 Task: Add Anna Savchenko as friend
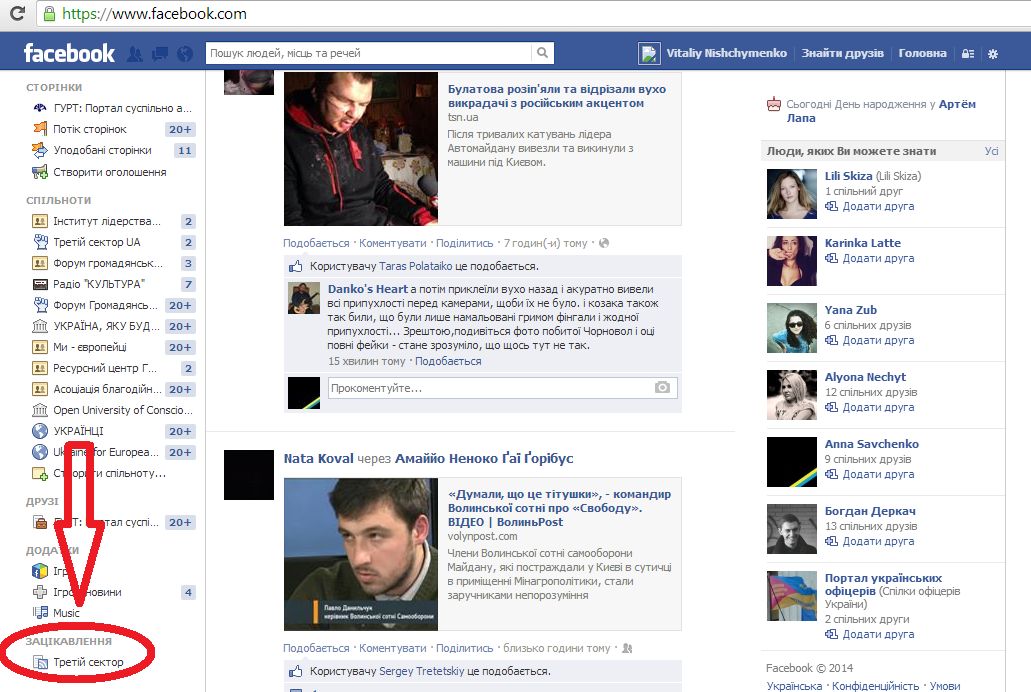(x=870, y=474)
